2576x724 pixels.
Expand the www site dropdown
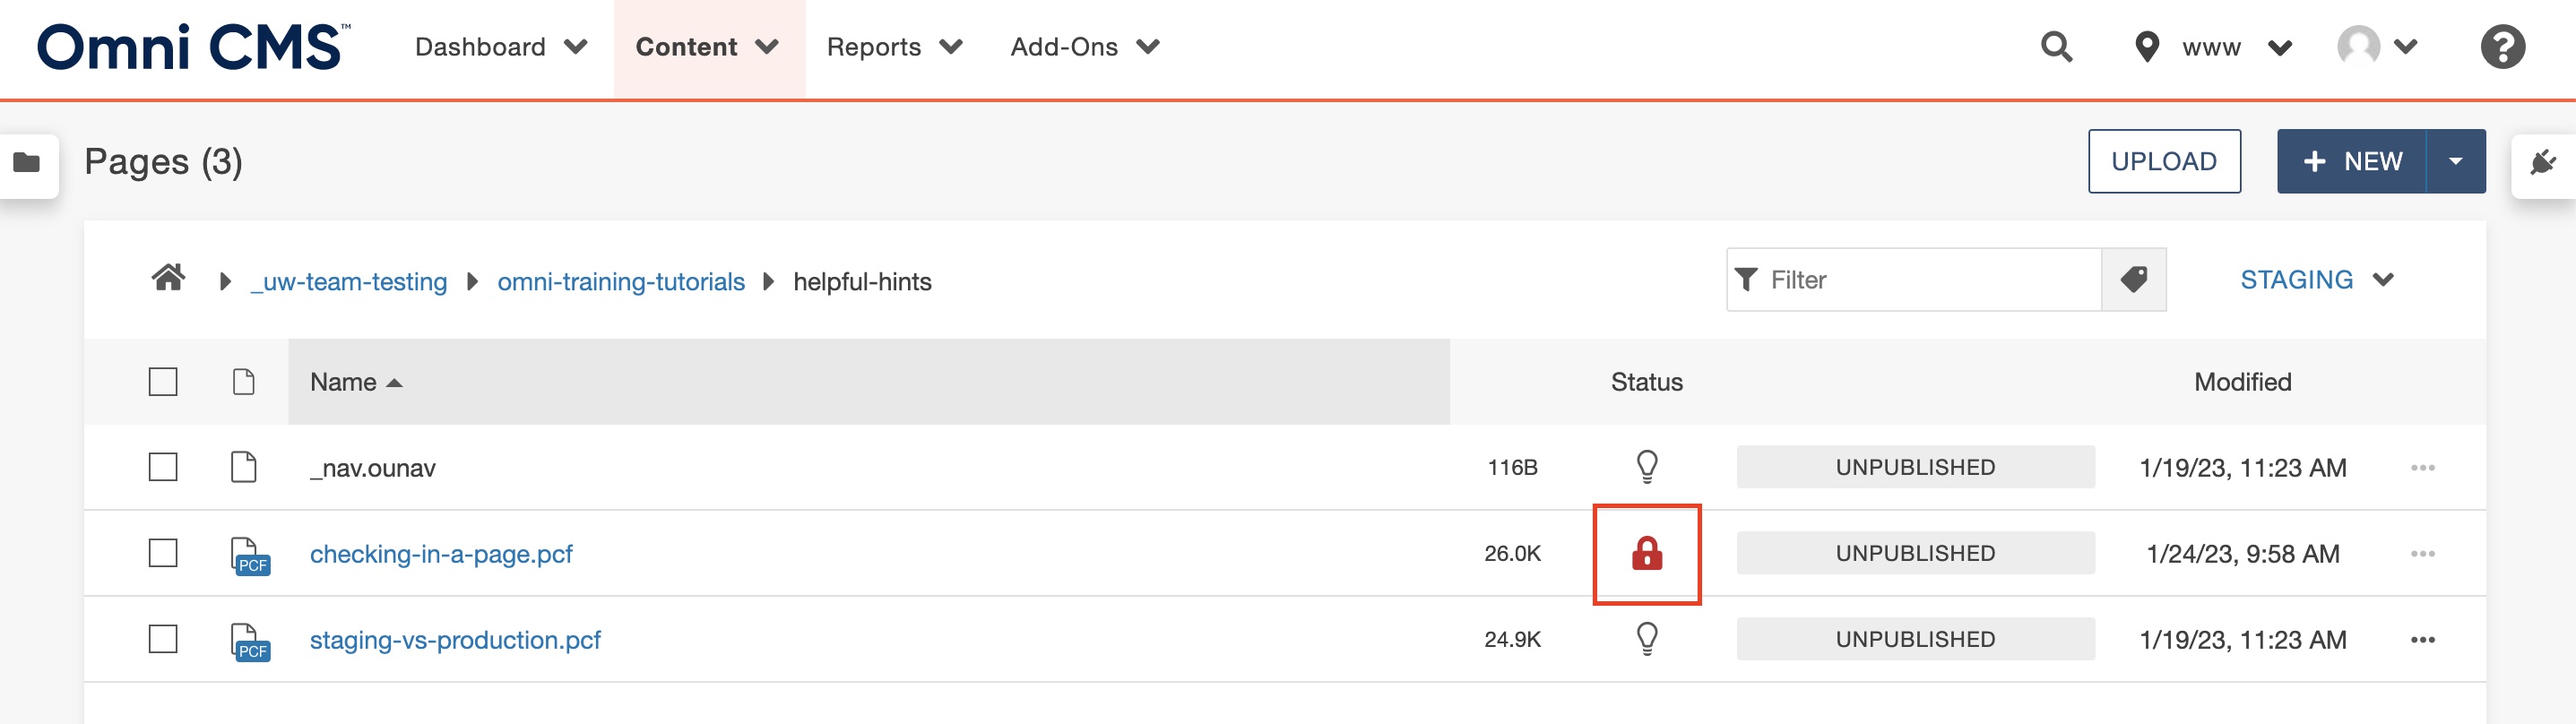point(2235,47)
